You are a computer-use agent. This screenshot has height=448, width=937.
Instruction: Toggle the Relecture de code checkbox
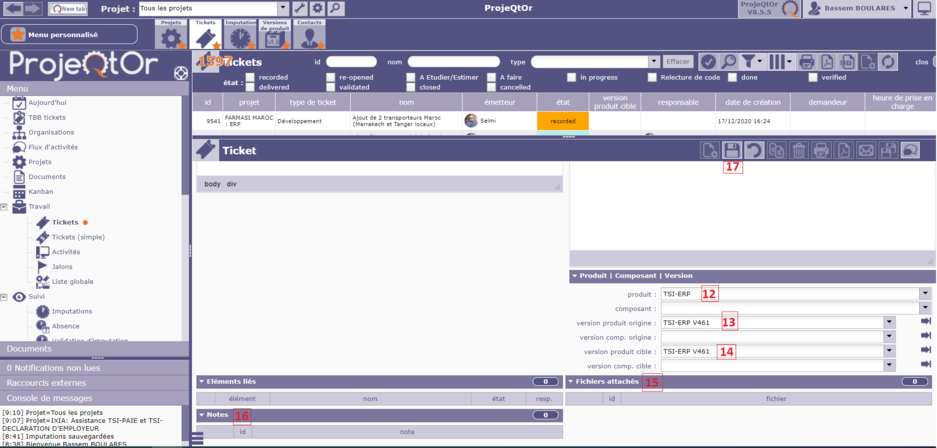click(652, 77)
